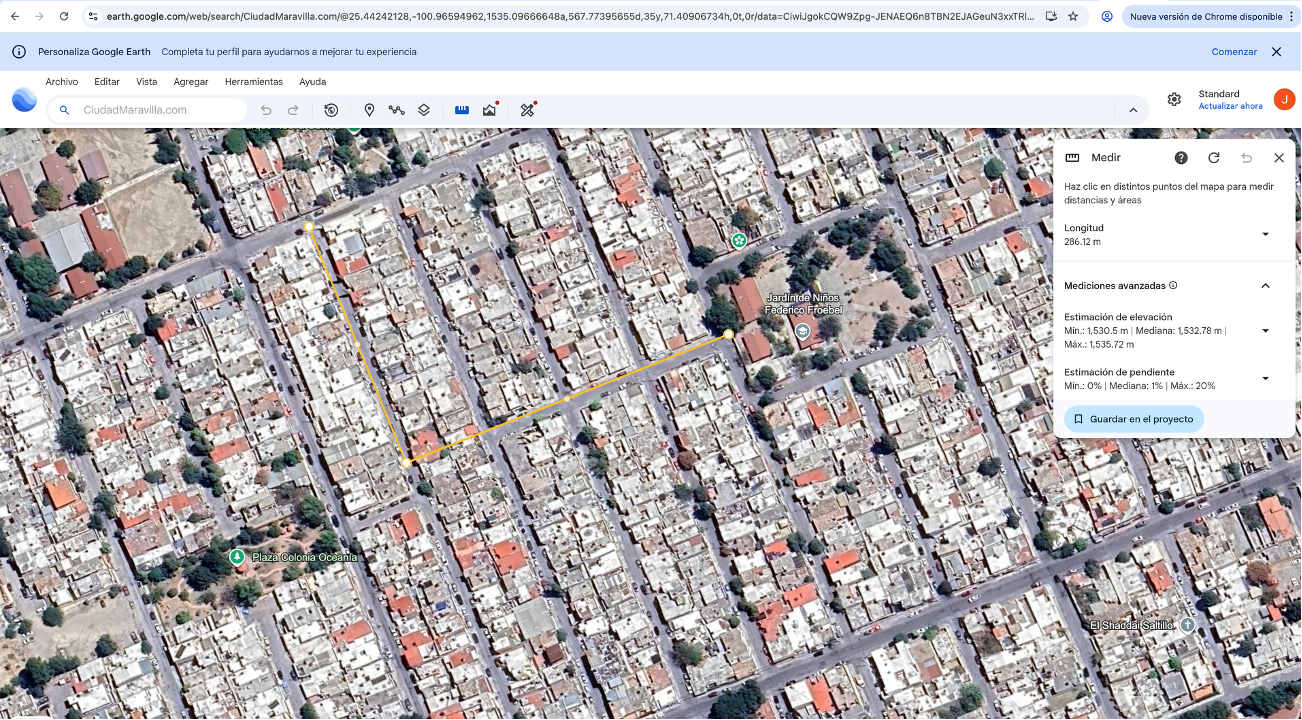Open the Archivo menu
The width and height of the screenshot is (1302, 720).
tap(61, 82)
